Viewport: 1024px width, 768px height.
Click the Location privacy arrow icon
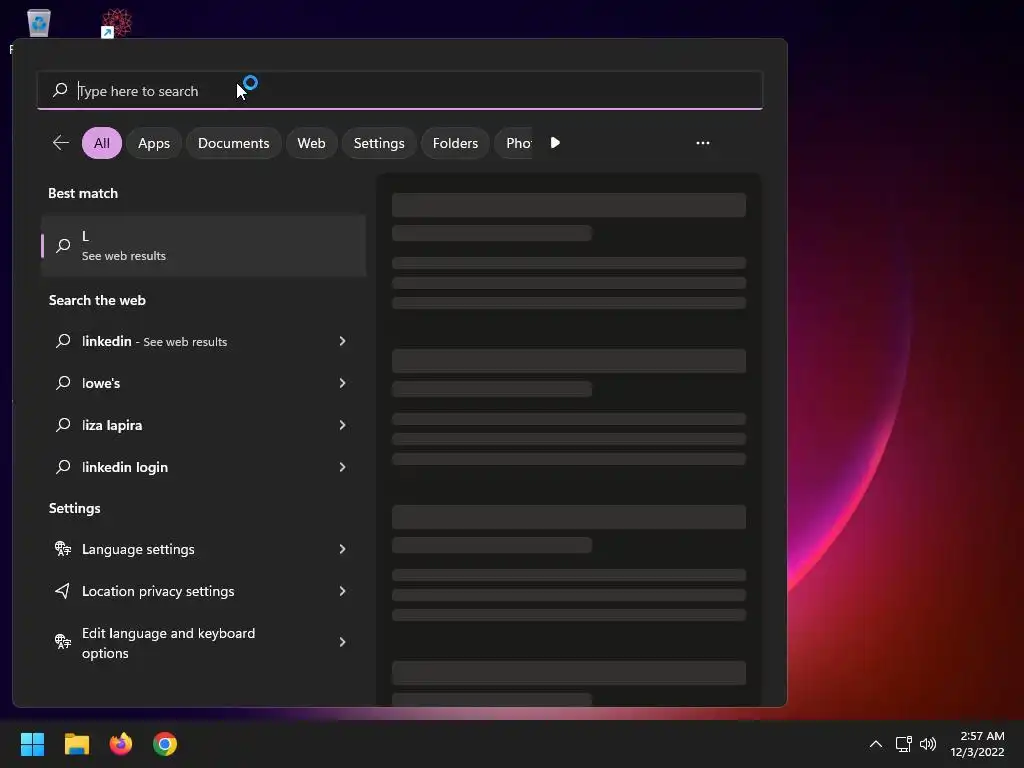click(x=63, y=591)
